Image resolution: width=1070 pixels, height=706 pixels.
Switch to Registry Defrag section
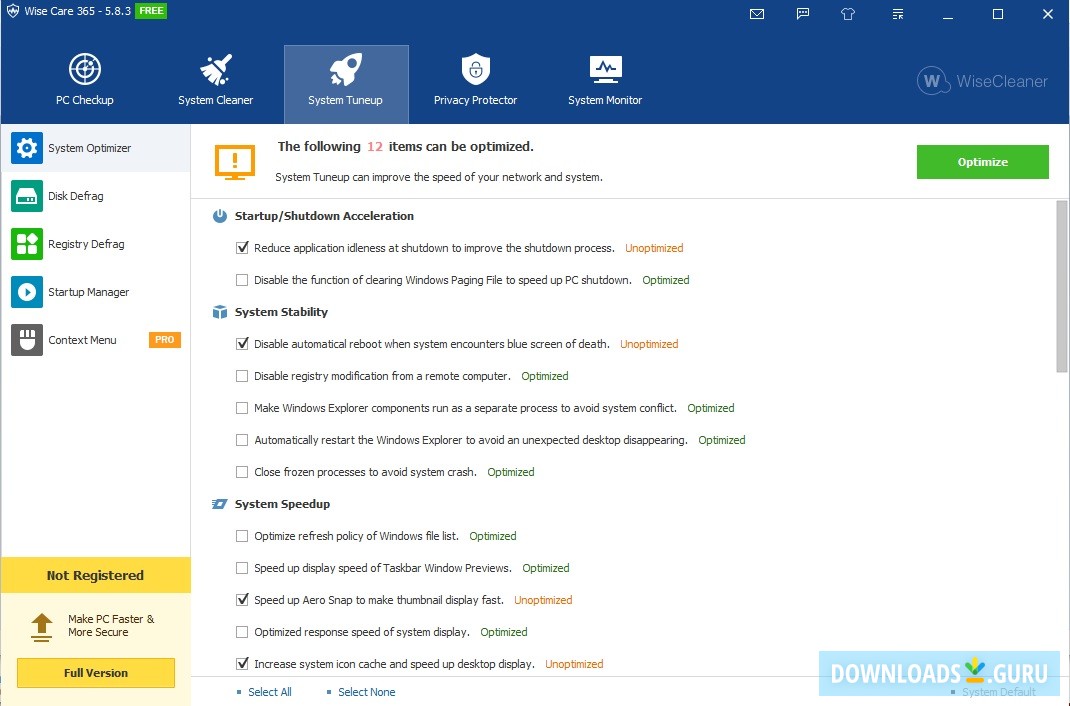tap(96, 244)
